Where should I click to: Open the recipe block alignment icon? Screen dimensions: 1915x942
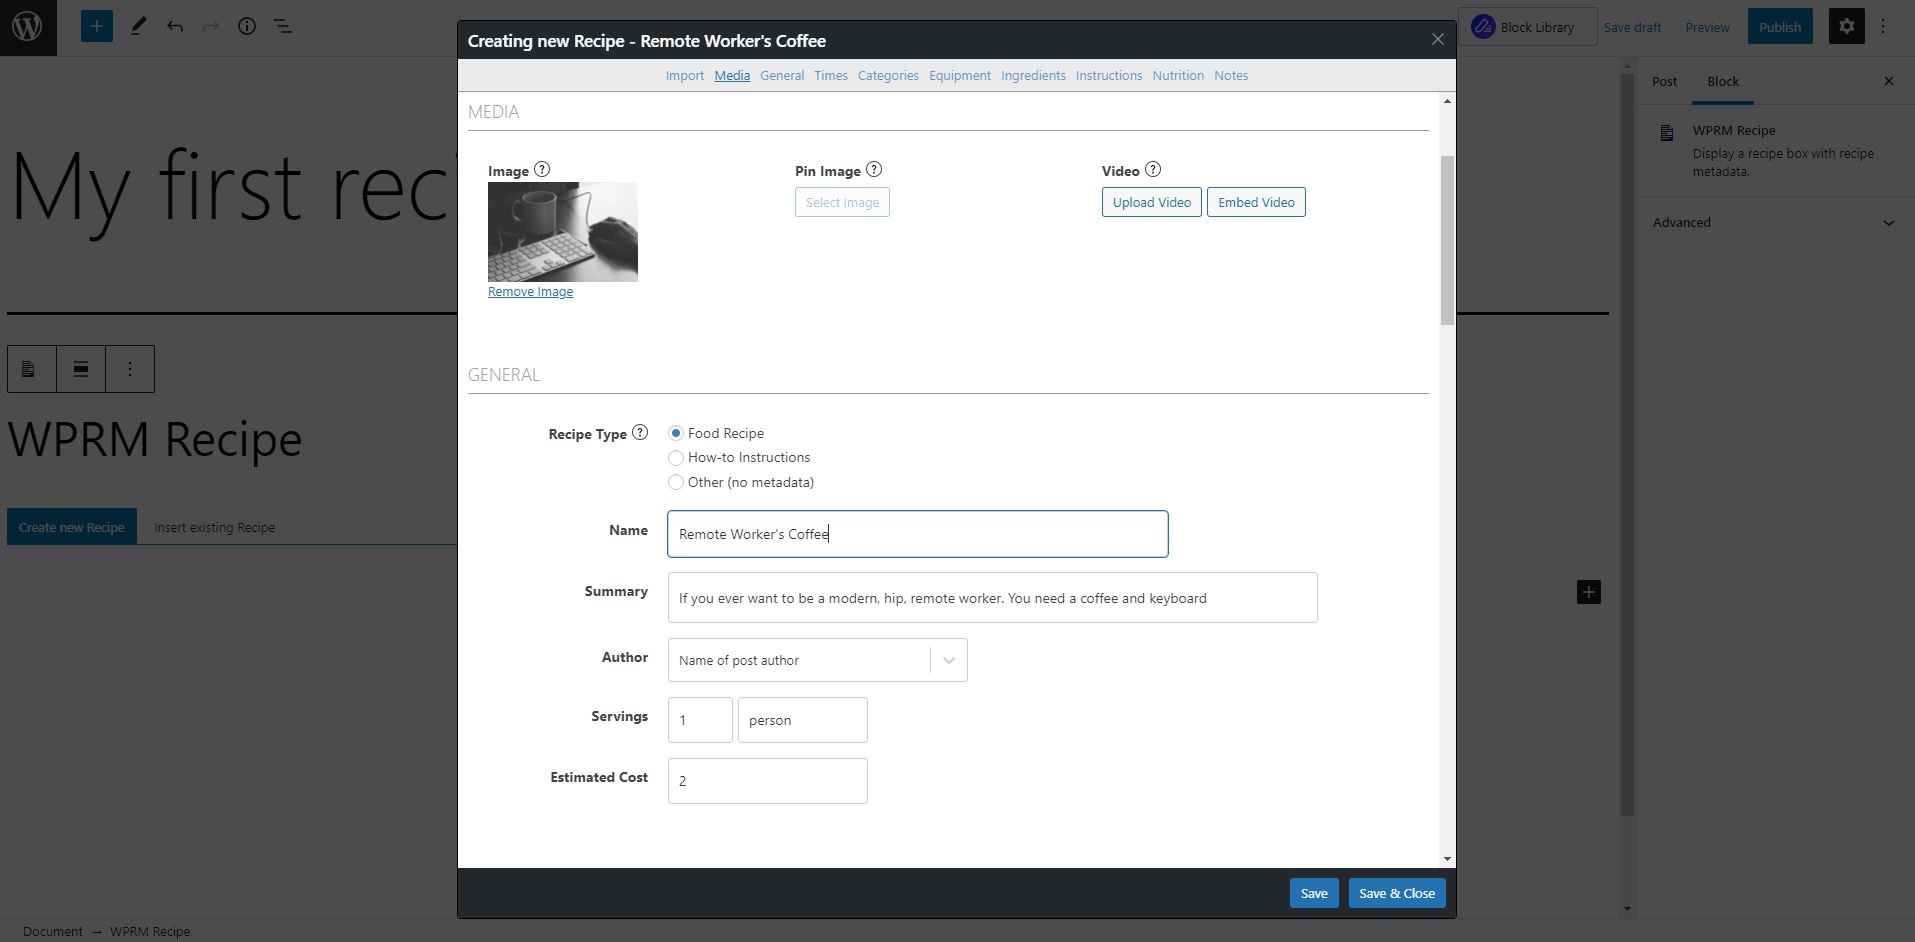[x=79, y=368]
